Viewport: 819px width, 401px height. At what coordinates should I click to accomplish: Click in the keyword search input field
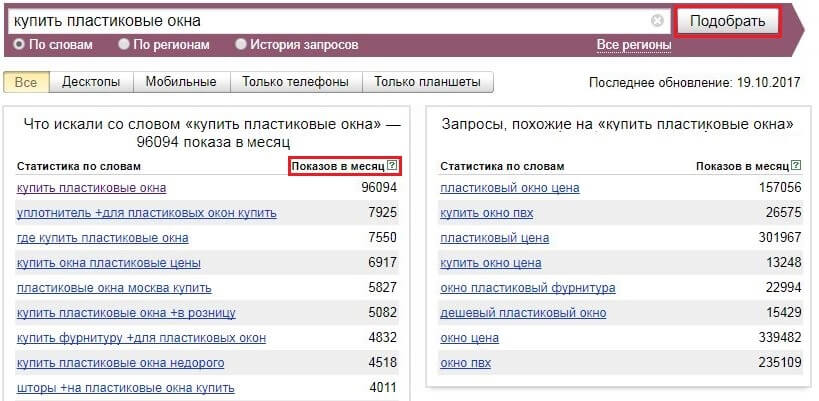click(x=330, y=20)
